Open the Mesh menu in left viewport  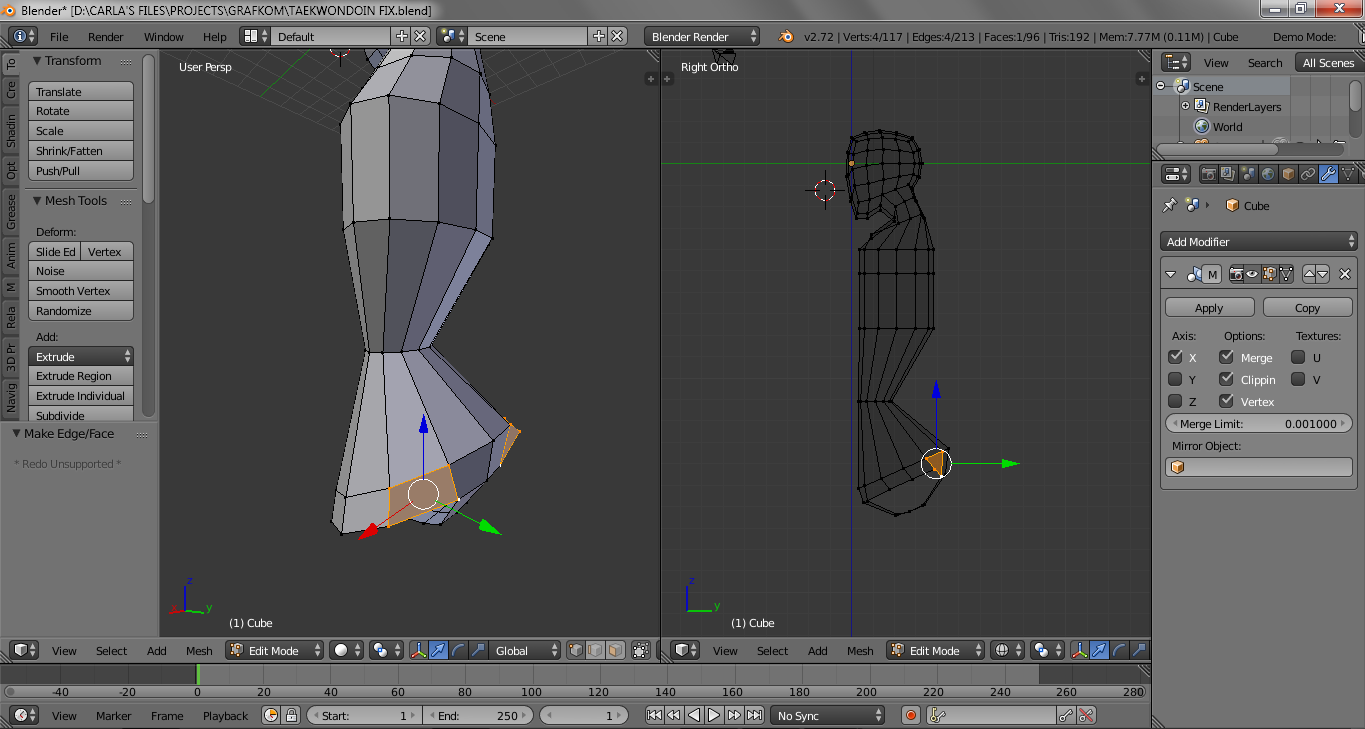point(199,651)
